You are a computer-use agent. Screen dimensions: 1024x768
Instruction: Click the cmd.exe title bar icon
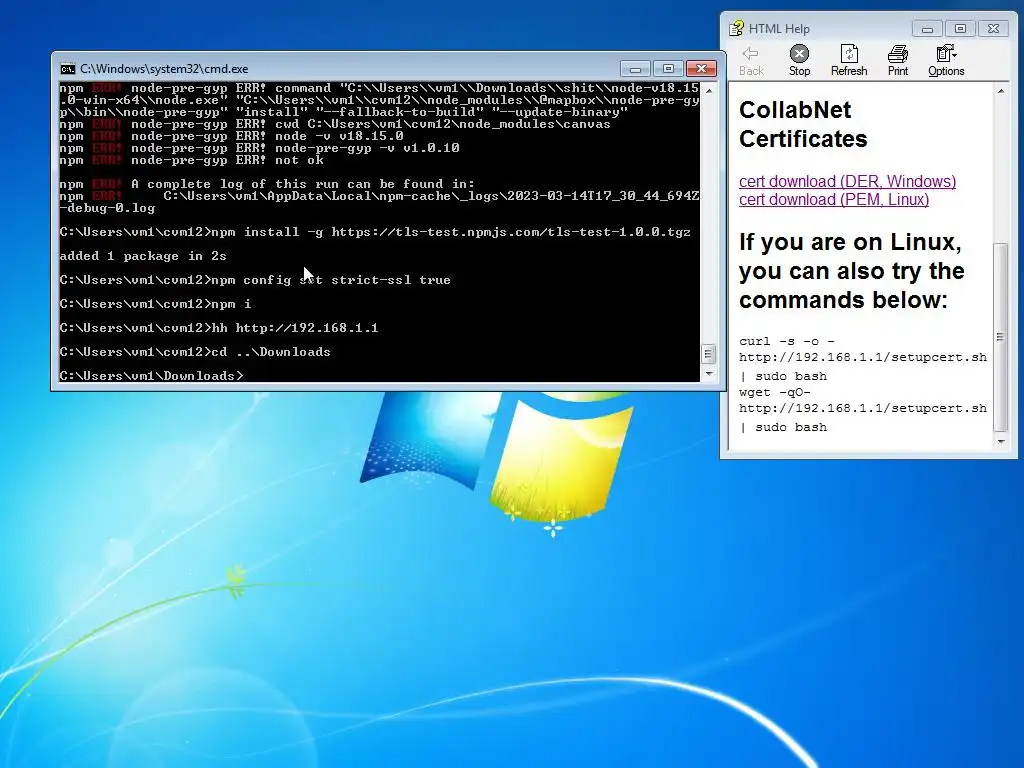click(67, 69)
